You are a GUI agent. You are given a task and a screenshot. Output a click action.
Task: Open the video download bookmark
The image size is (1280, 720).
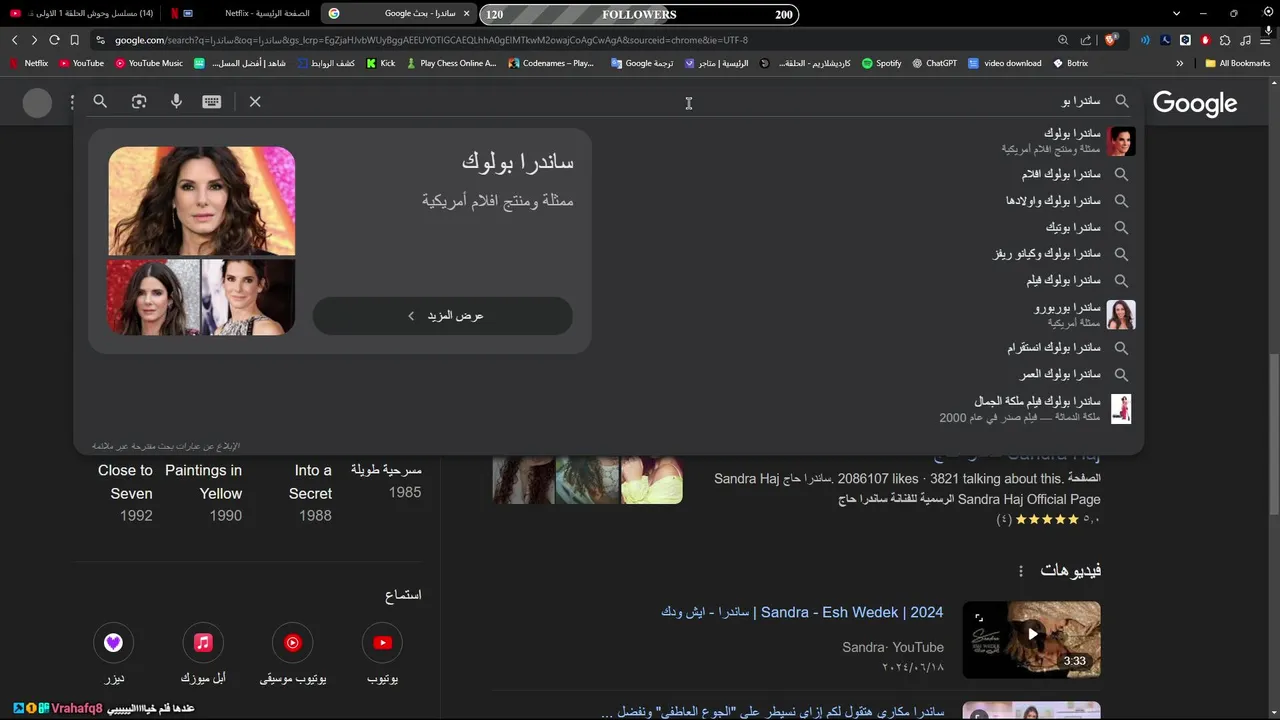[1004, 63]
